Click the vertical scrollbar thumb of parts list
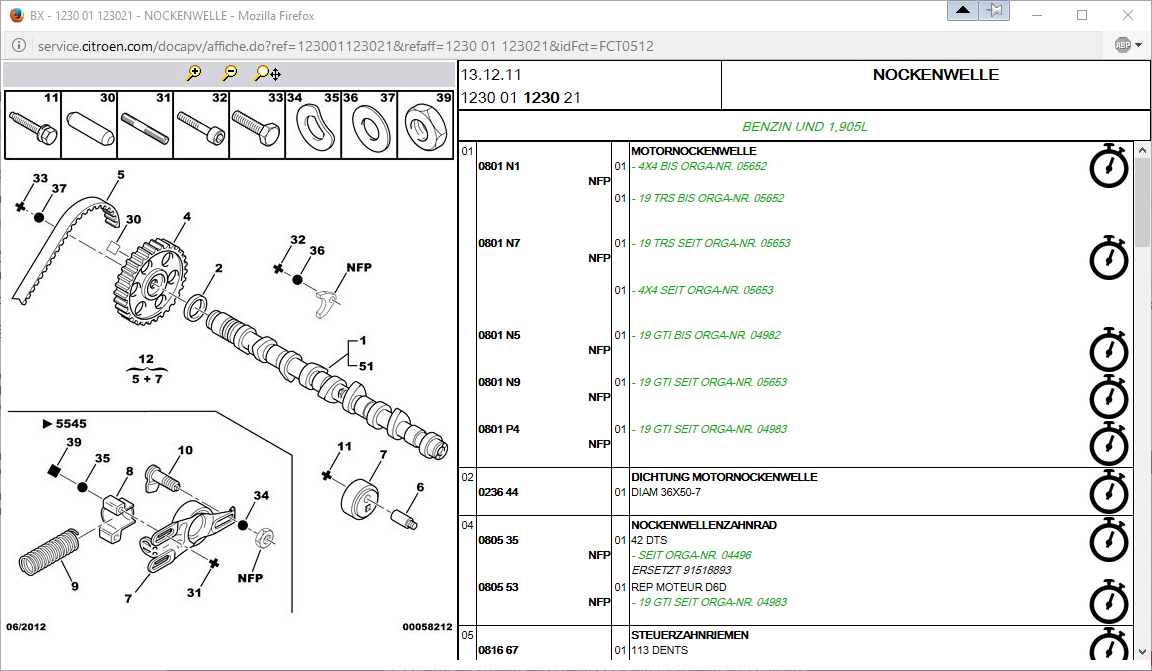Screen dimensions: 1152x671 (x=1142, y=203)
